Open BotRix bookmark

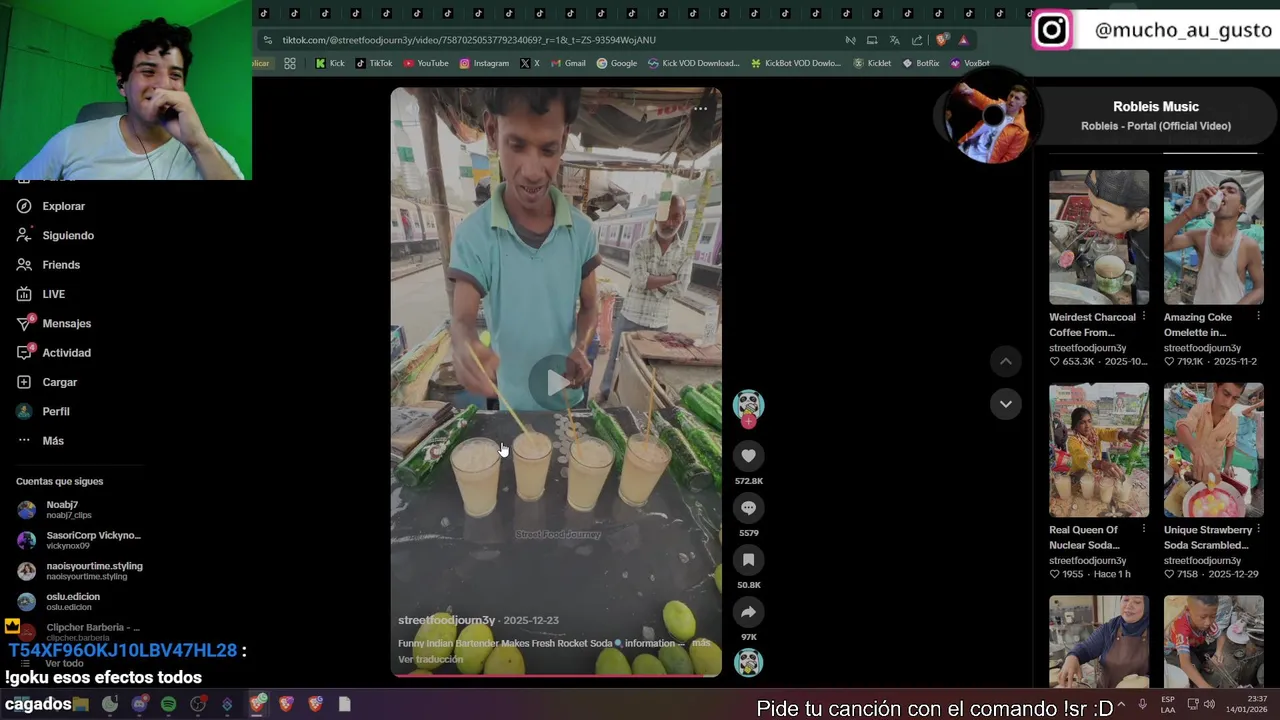point(921,63)
